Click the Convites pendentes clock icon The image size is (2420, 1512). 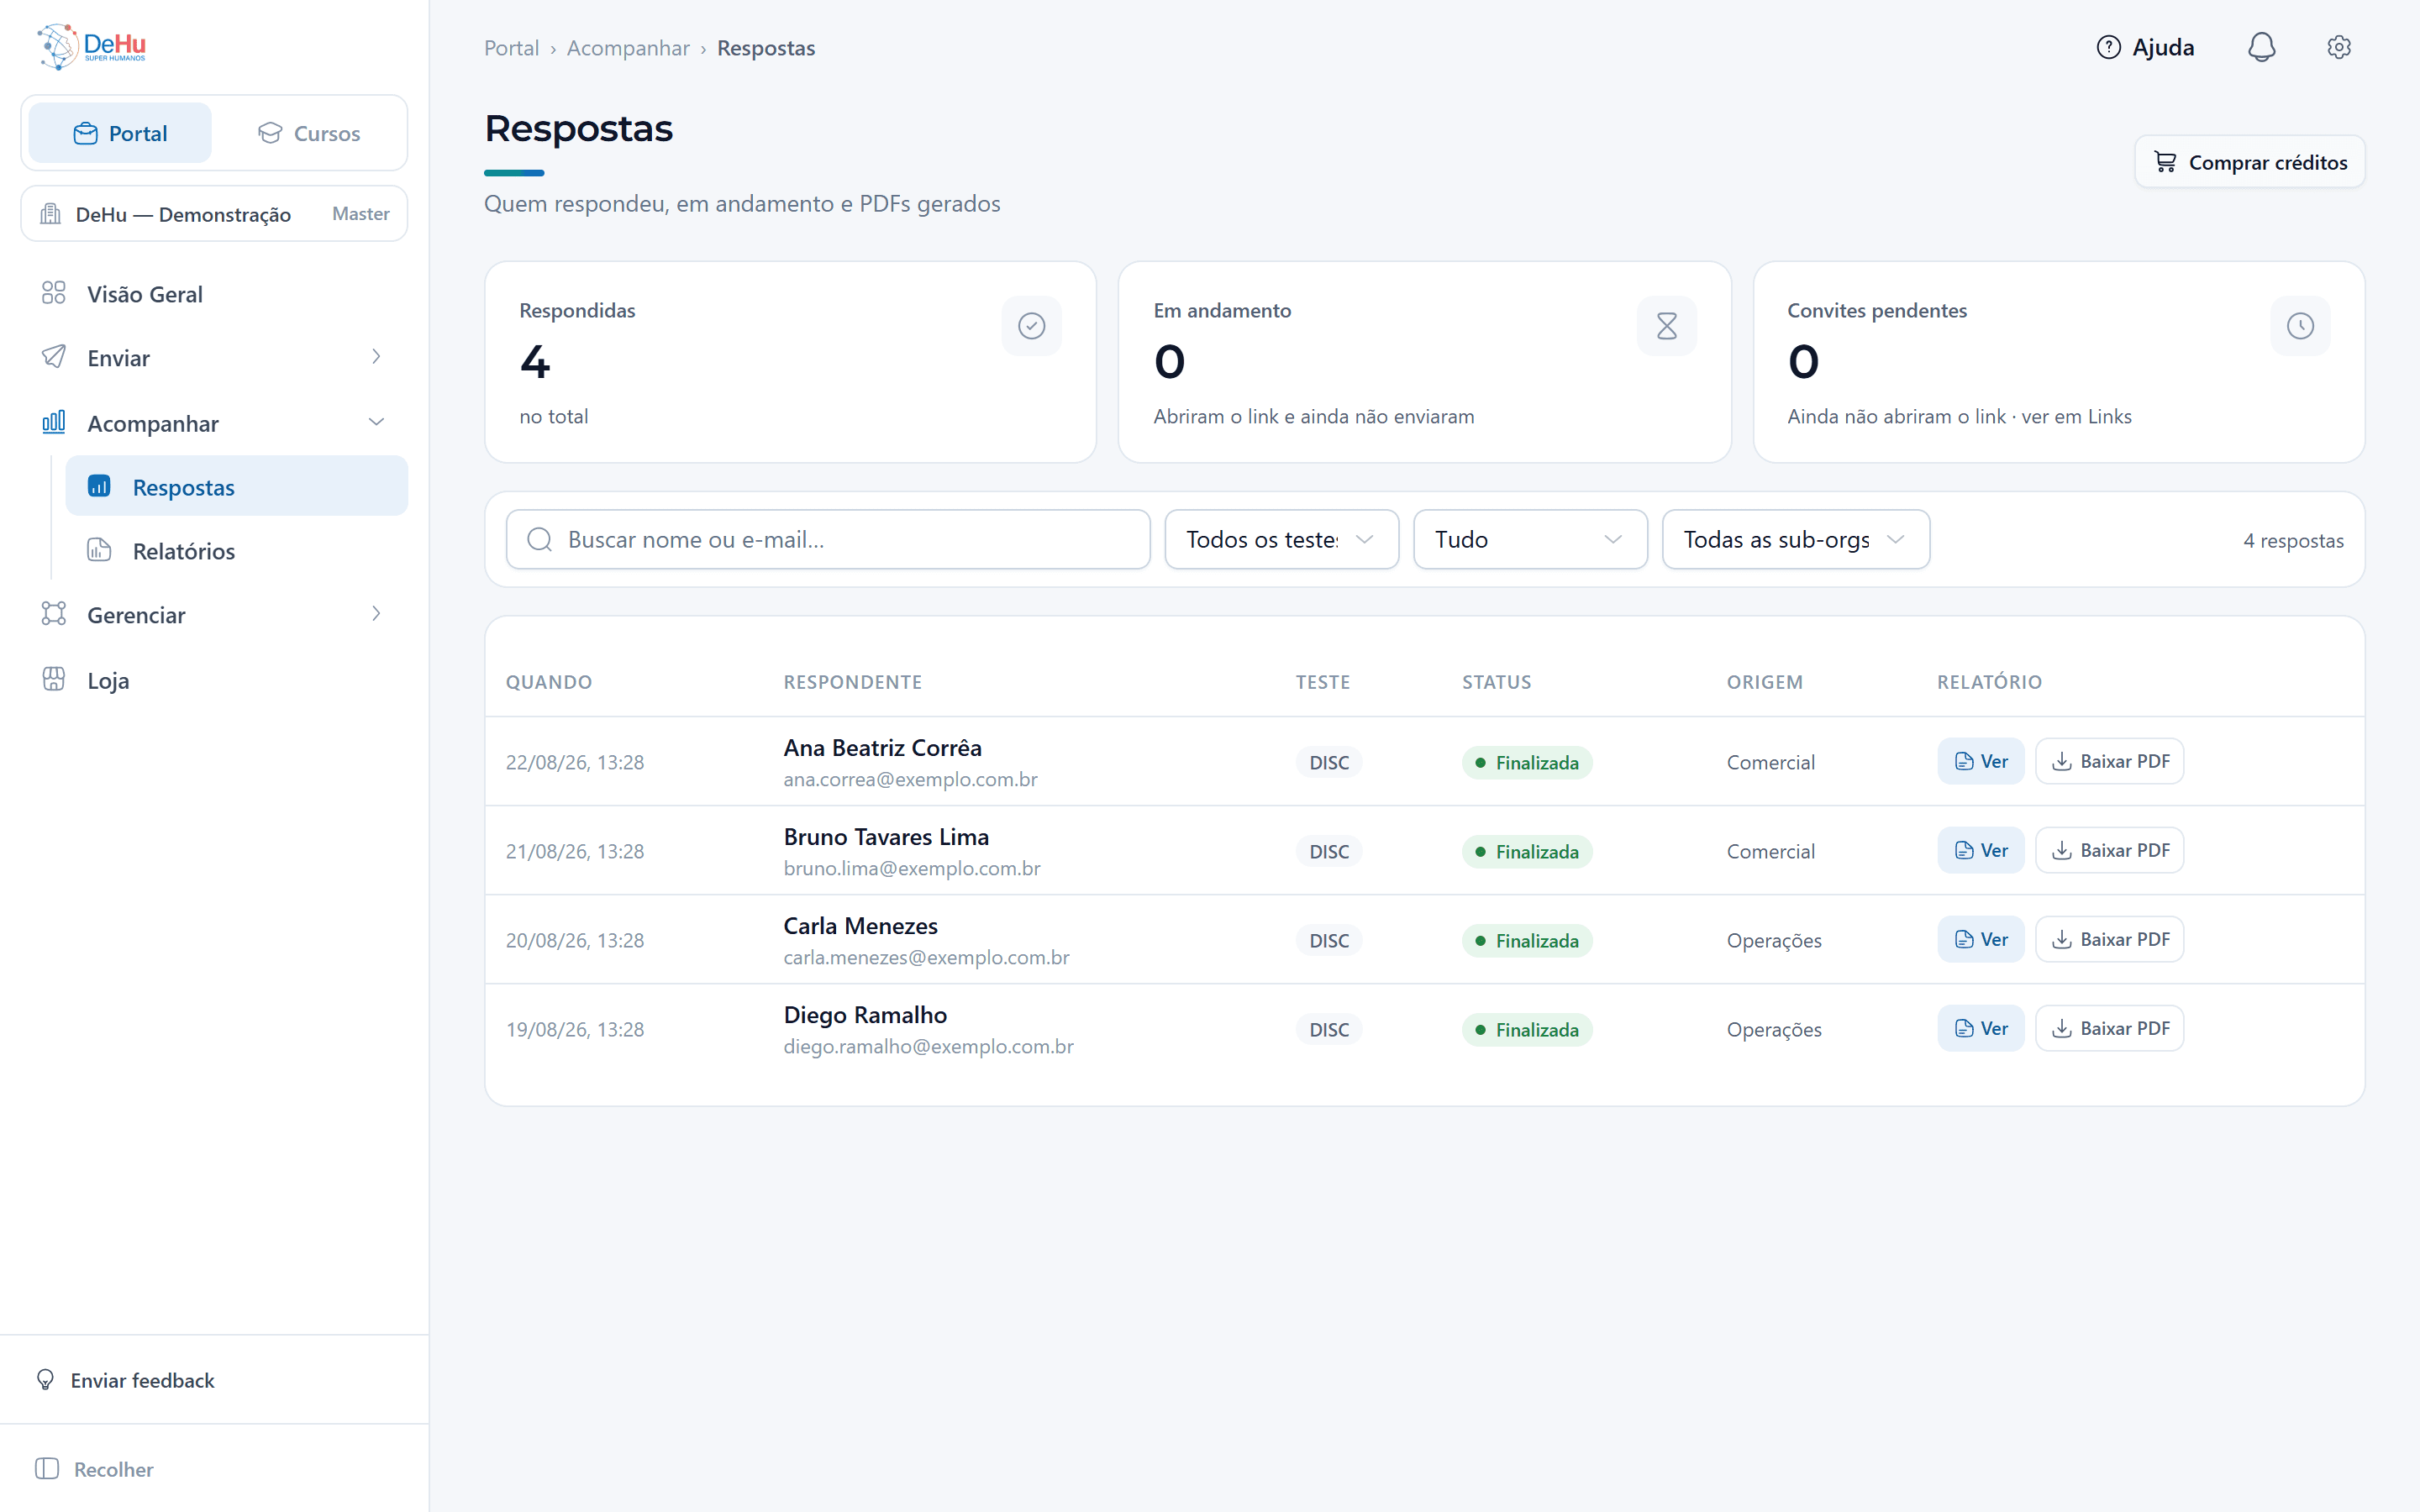coord(2300,326)
